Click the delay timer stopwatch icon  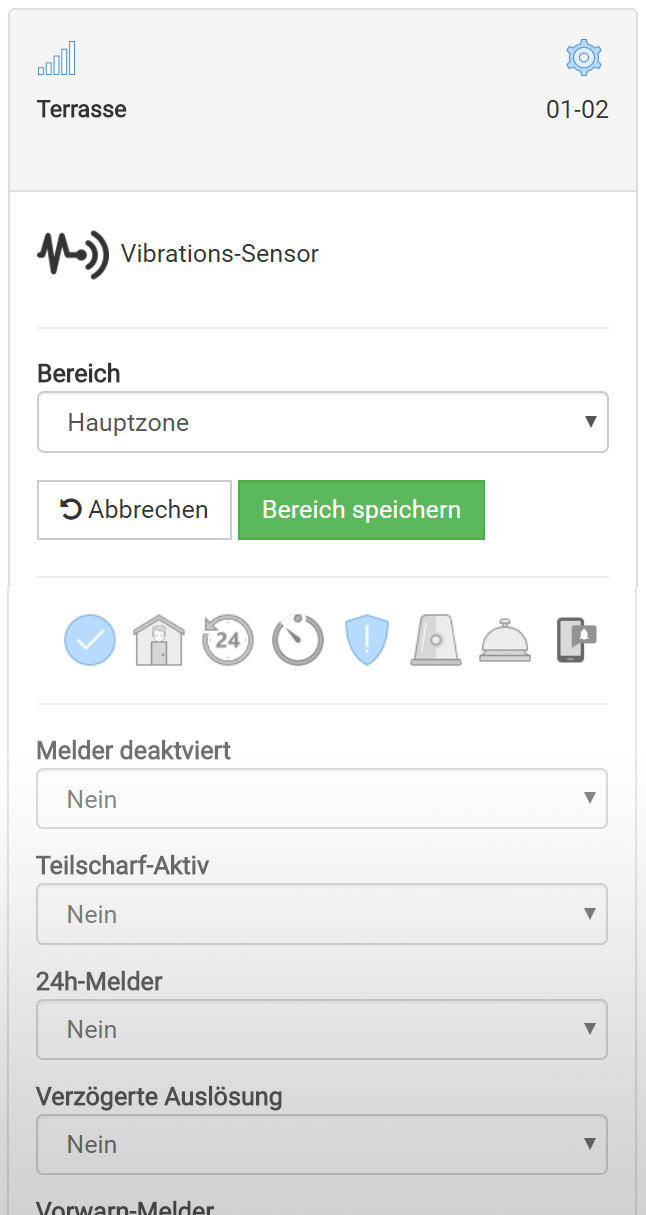point(298,640)
